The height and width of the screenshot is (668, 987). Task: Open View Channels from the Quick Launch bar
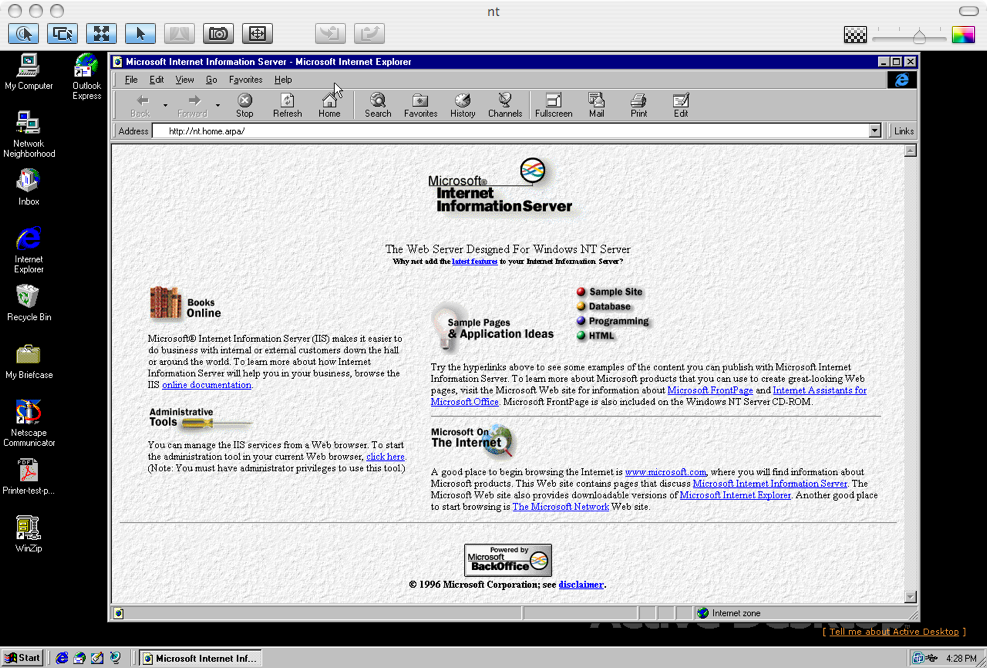115,658
